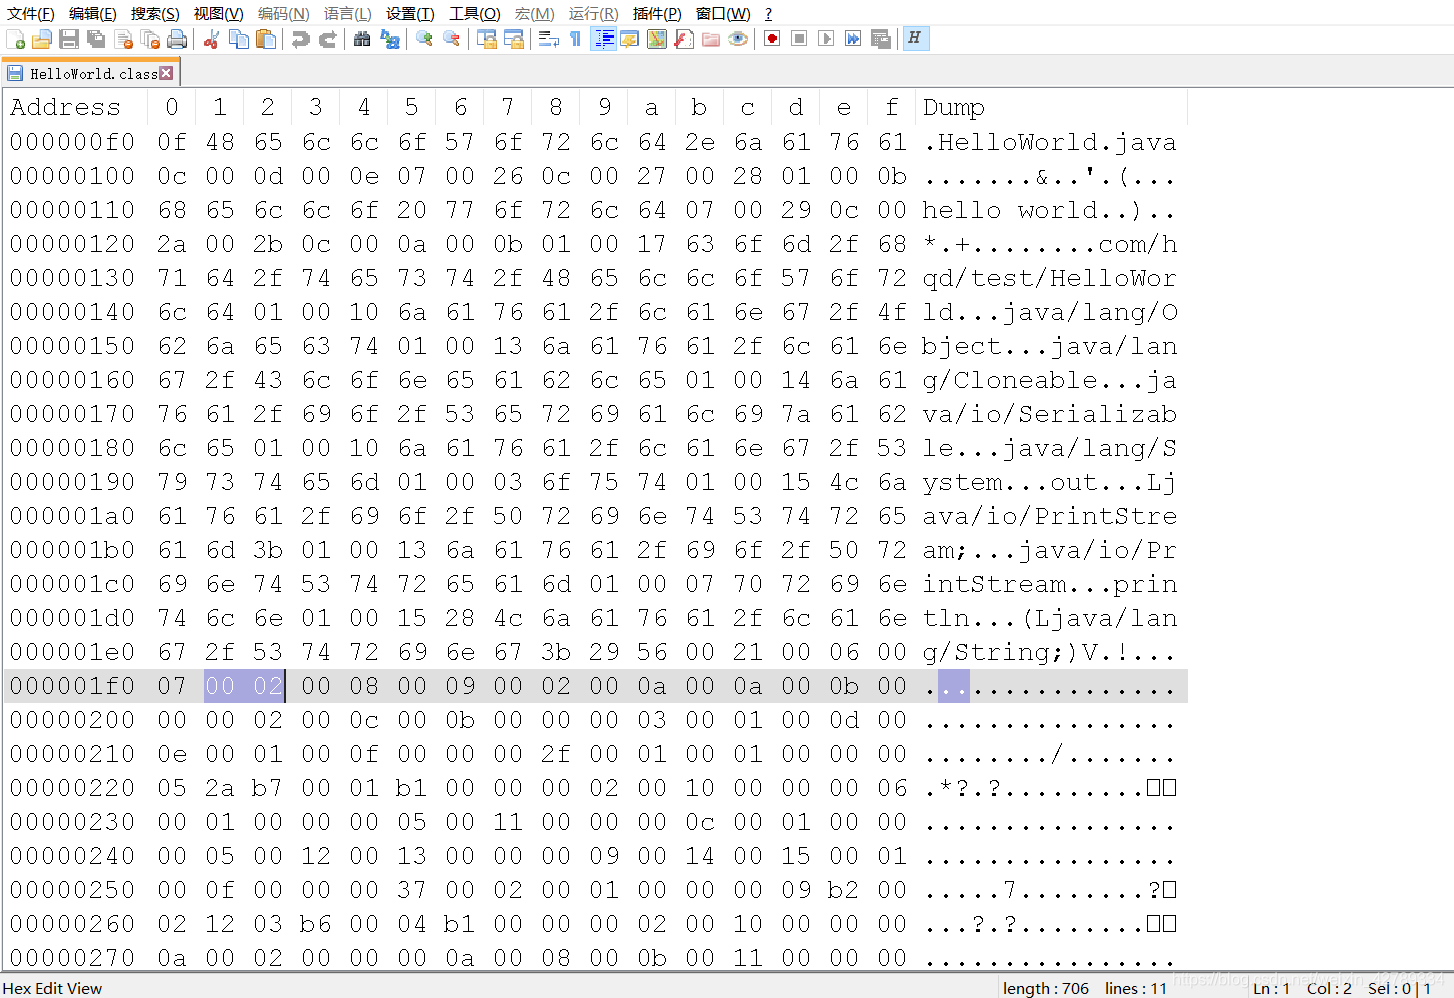
Task: Open the 编辑(E) menu
Action: [x=93, y=13]
